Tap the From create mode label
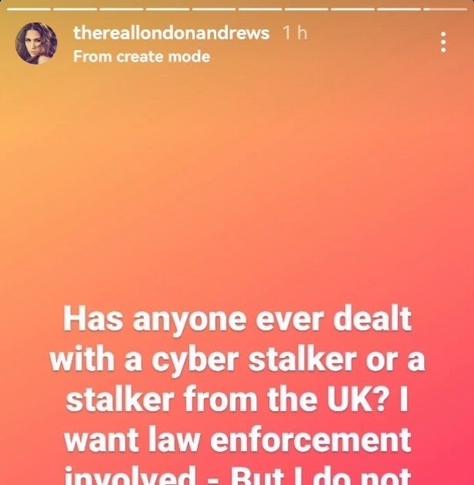 click(142, 57)
